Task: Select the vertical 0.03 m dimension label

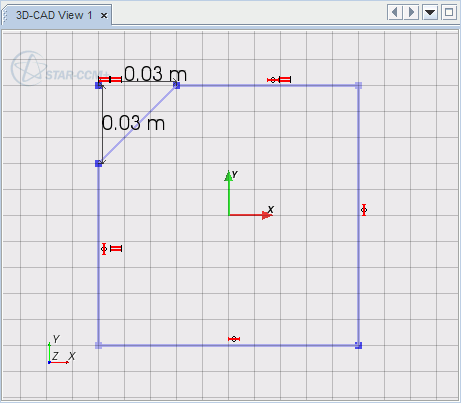Action: pyautogui.click(x=133, y=123)
